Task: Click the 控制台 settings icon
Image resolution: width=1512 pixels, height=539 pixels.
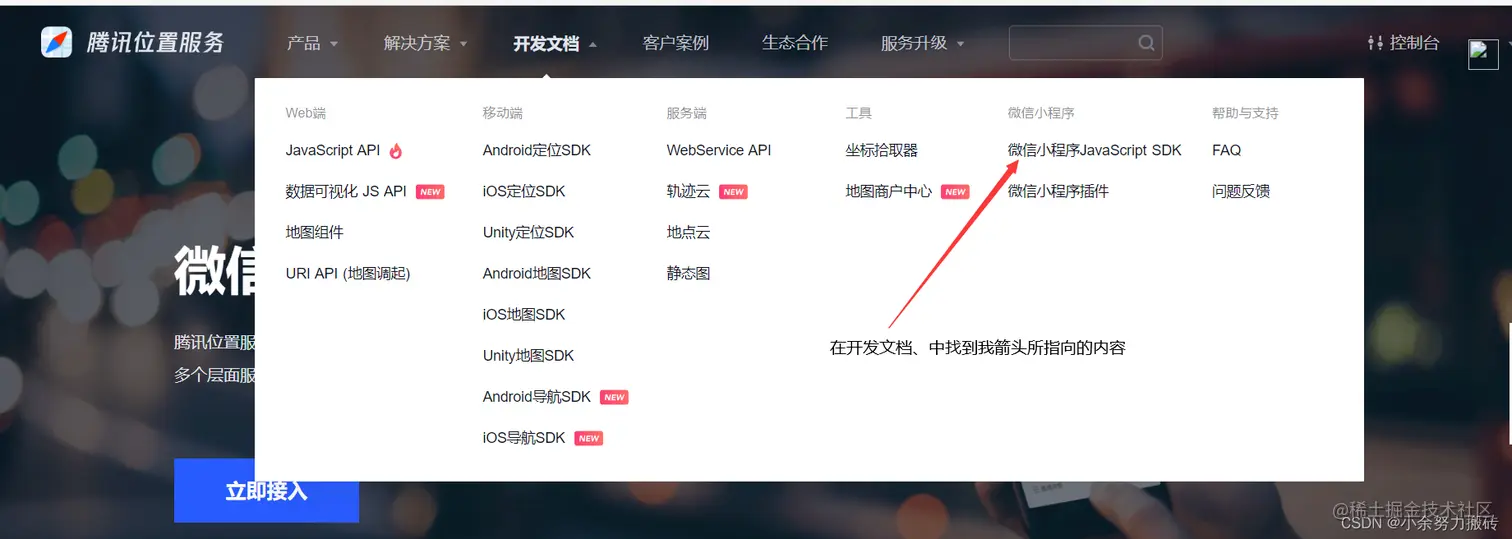Action: click(x=1375, y=43)
